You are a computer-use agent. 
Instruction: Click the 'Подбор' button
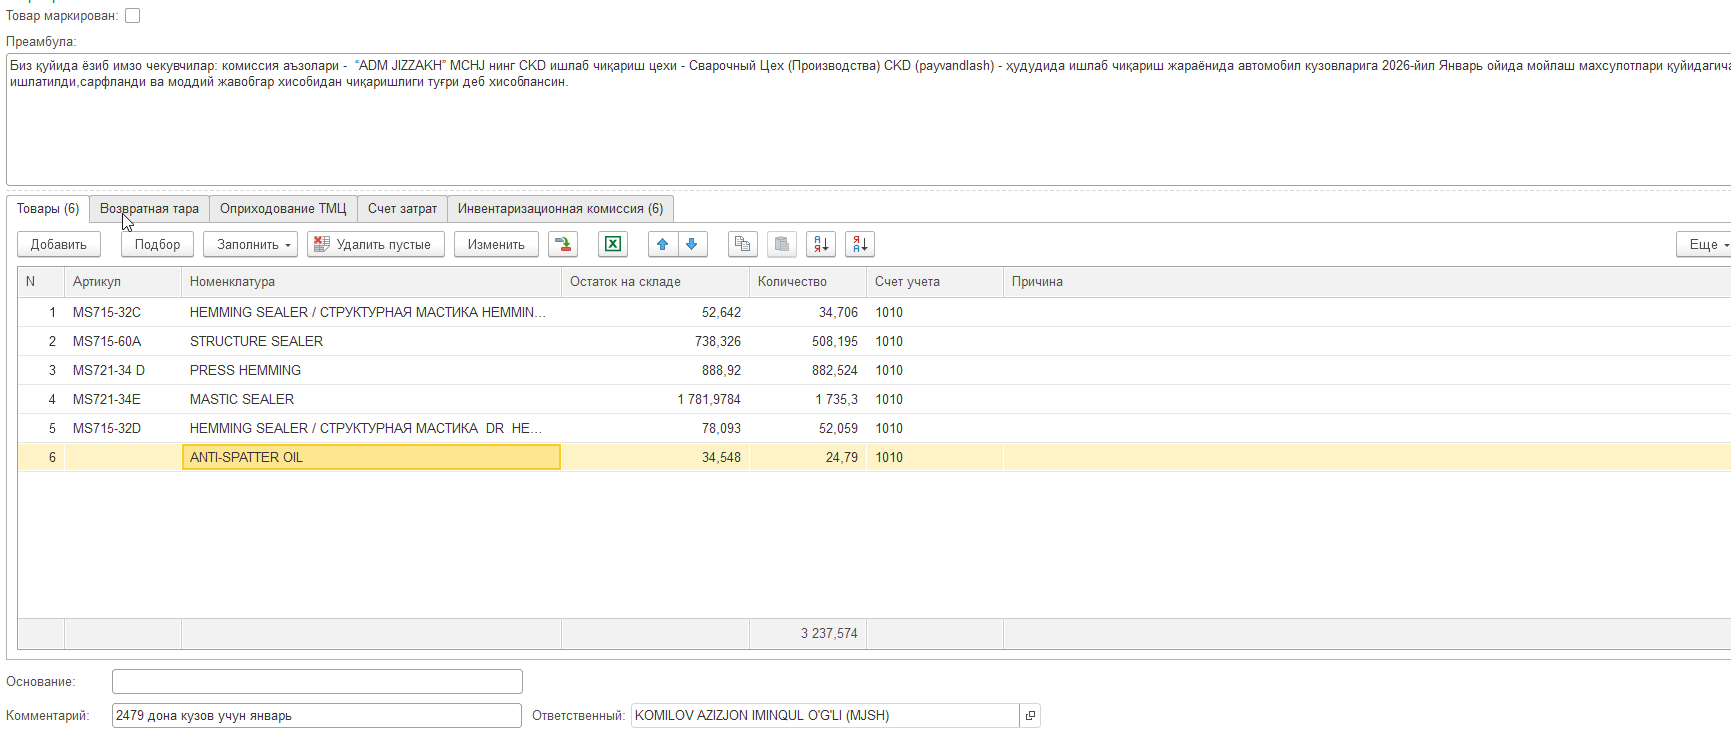coord(158,244)
